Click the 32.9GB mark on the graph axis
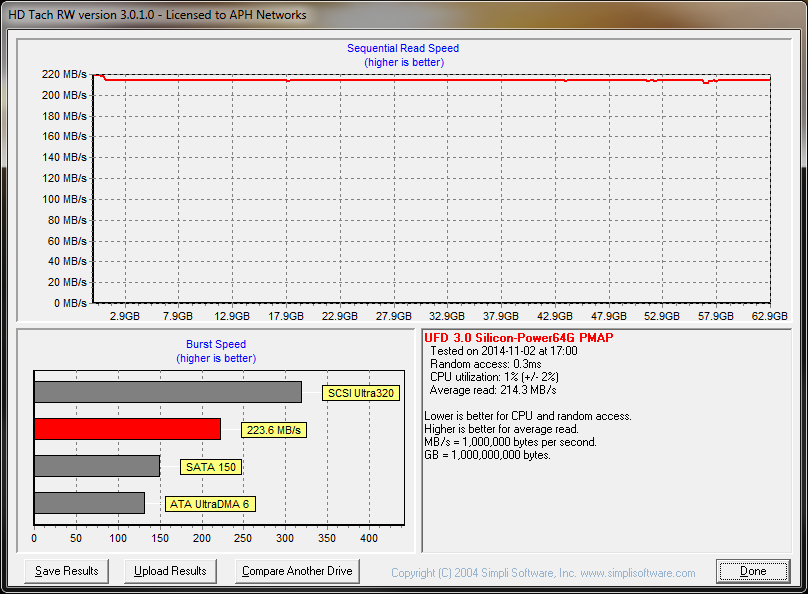The image size is (808, 594). pyautogui.click(x=448, y=316)
